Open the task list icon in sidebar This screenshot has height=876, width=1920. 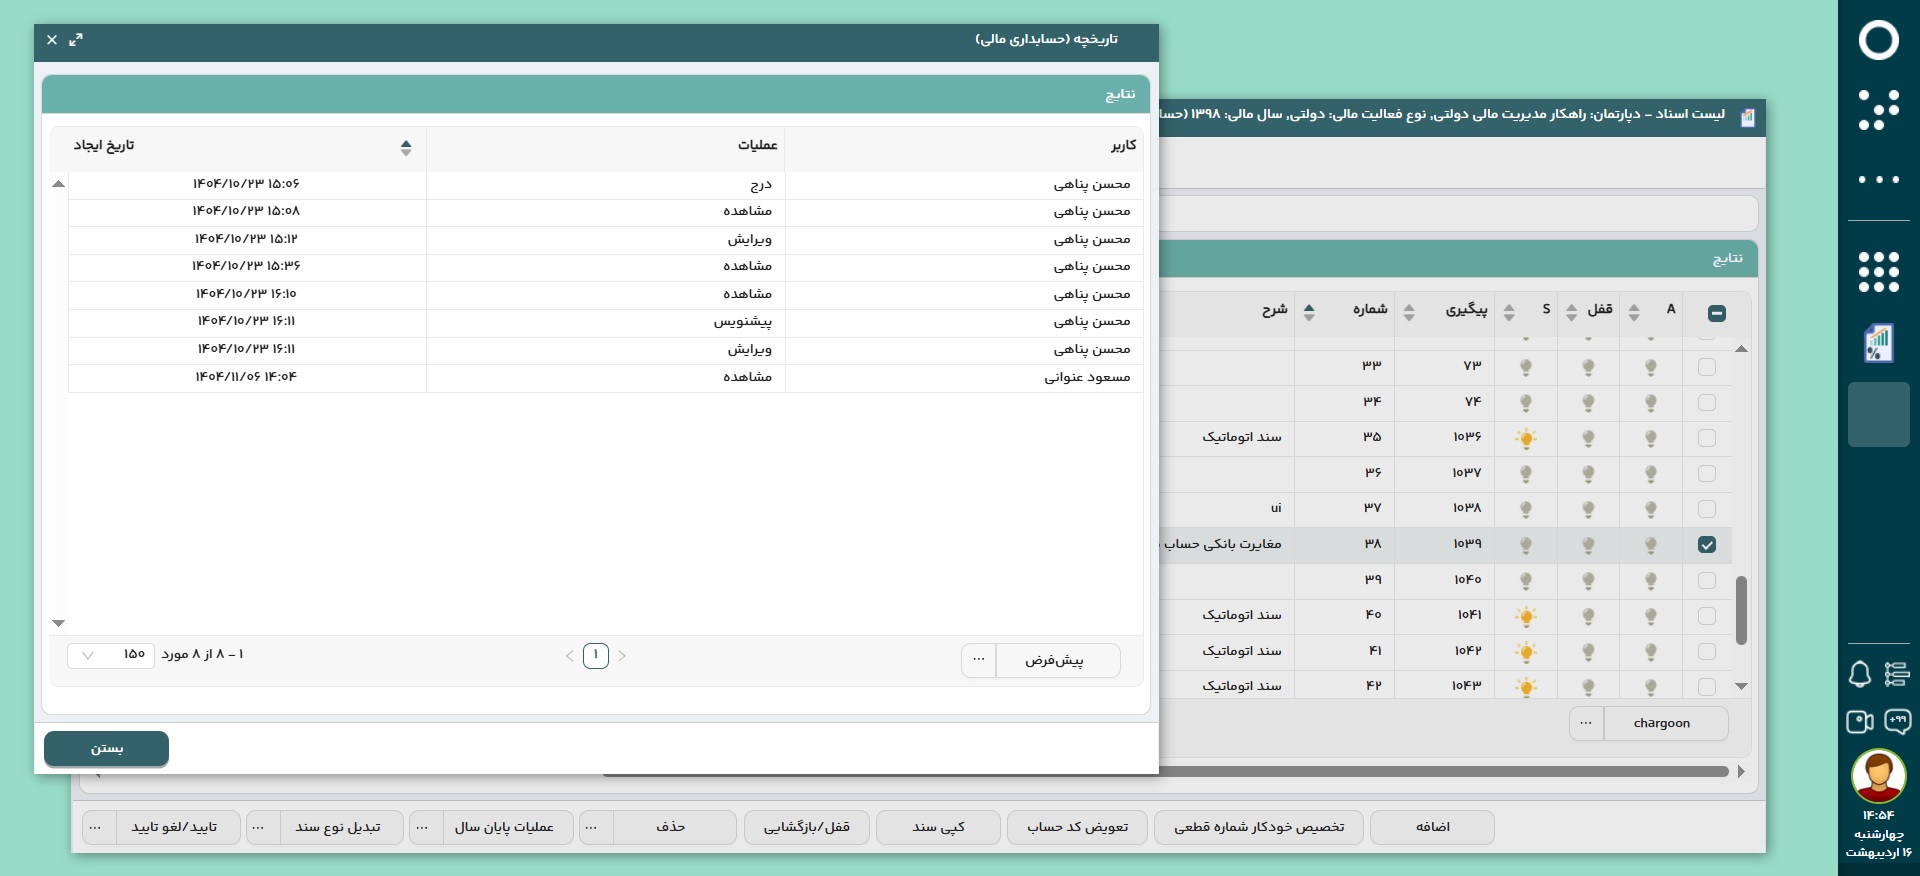[1897, 674]
